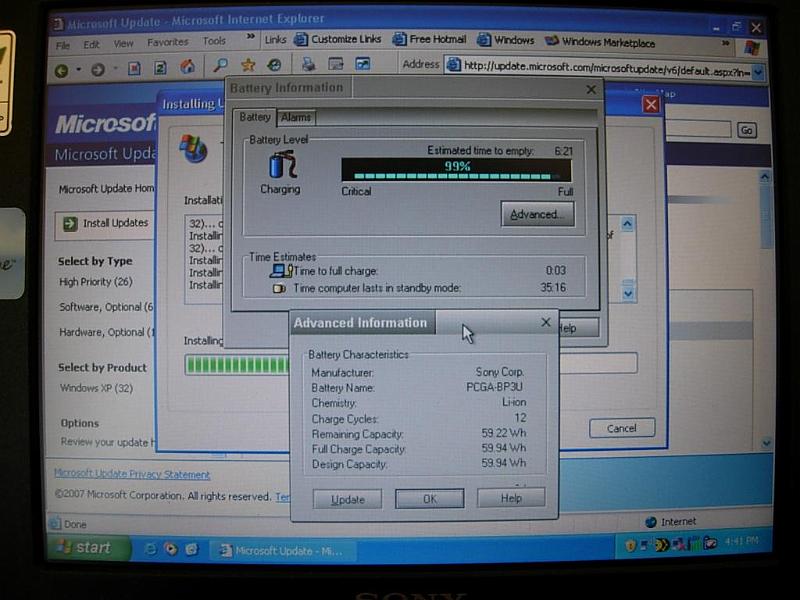Click the Help button behind the Advanced dialog
This screenshot has height=600, width=800.
(x=579, y=328)
